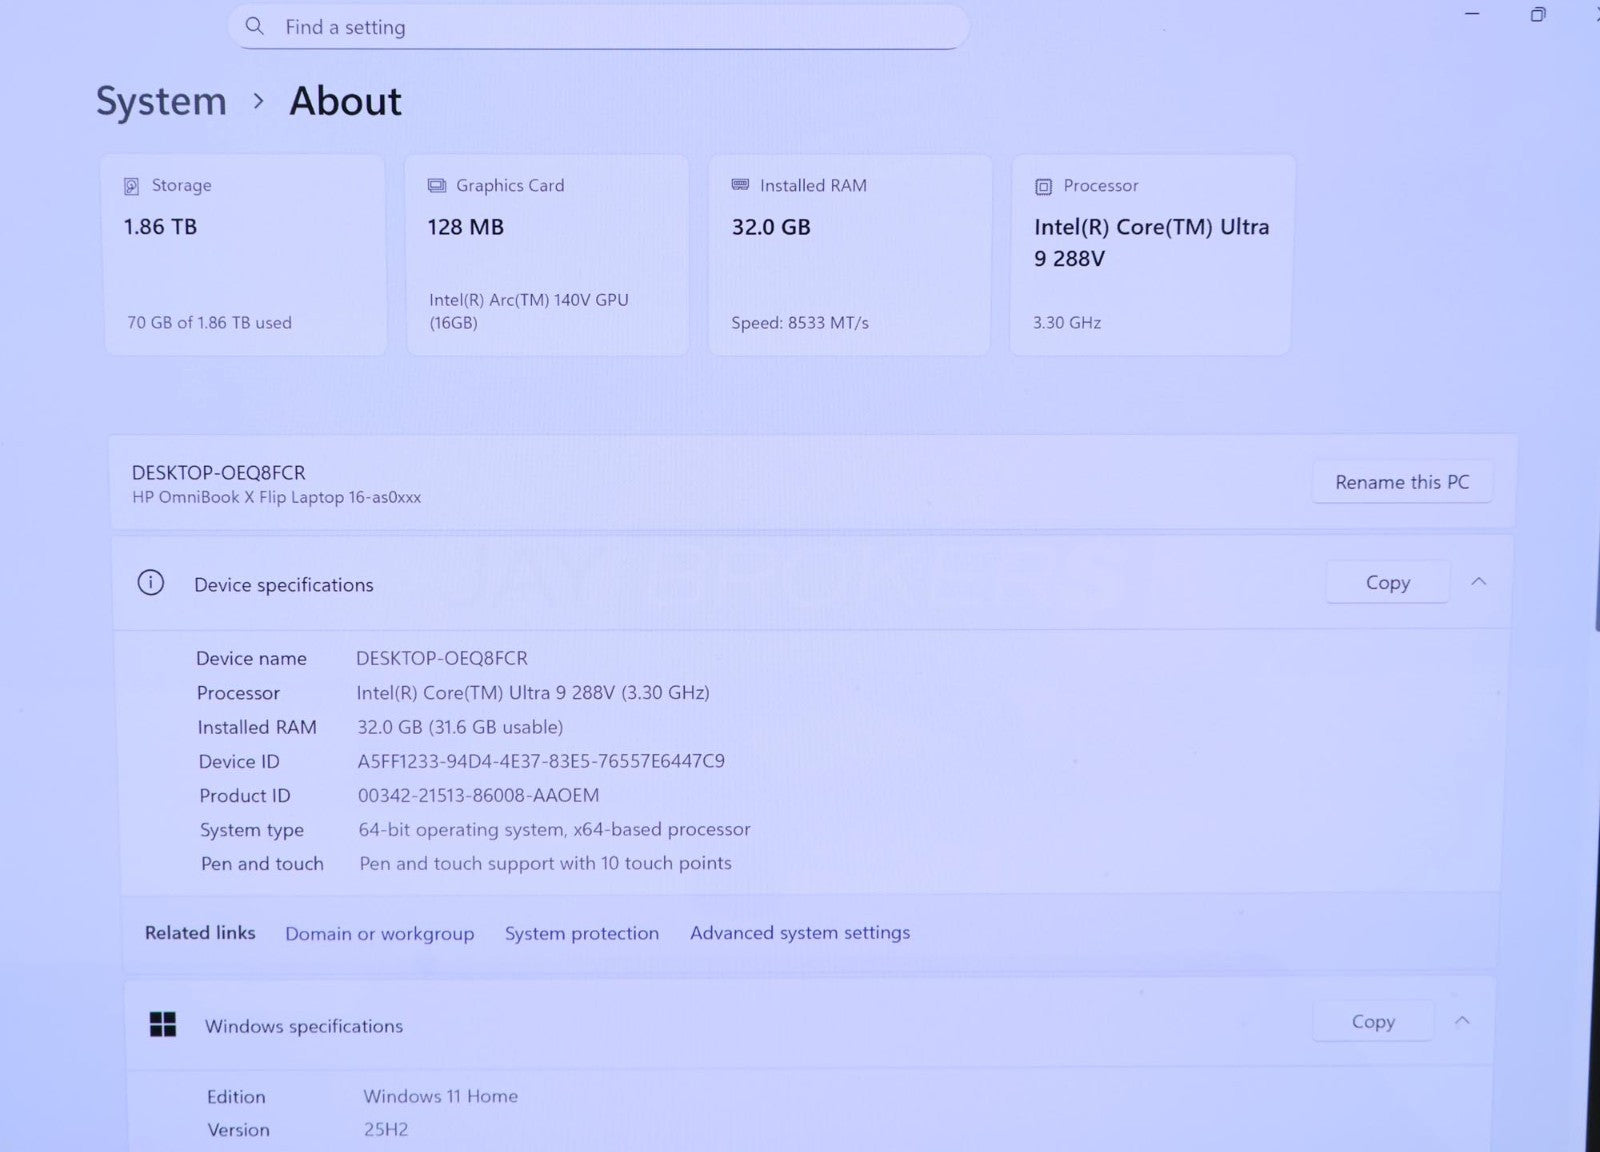Go back to System breadcrumb
Screen dimensions: 1600x1152
click(x=161, y=101)
